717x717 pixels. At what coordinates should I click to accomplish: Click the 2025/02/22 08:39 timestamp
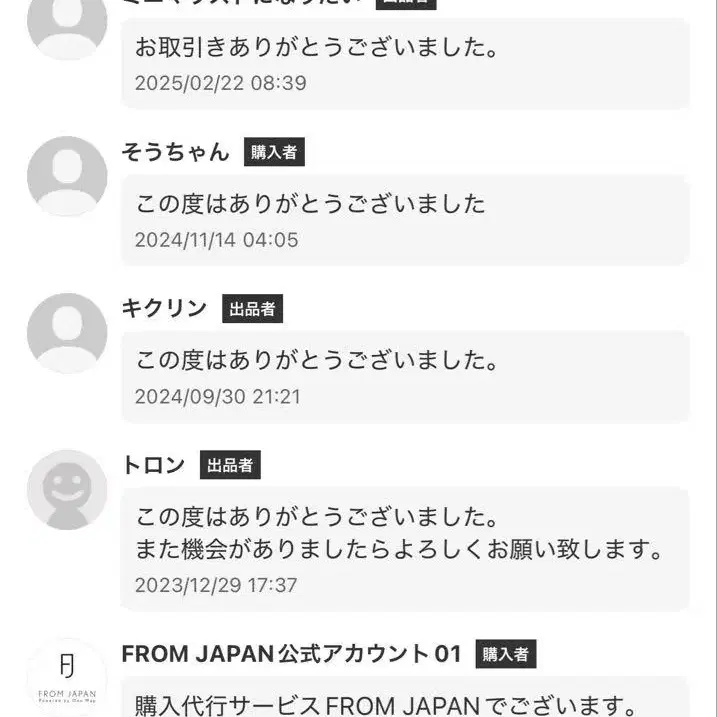pyautogui.click(x=220, y=83)
